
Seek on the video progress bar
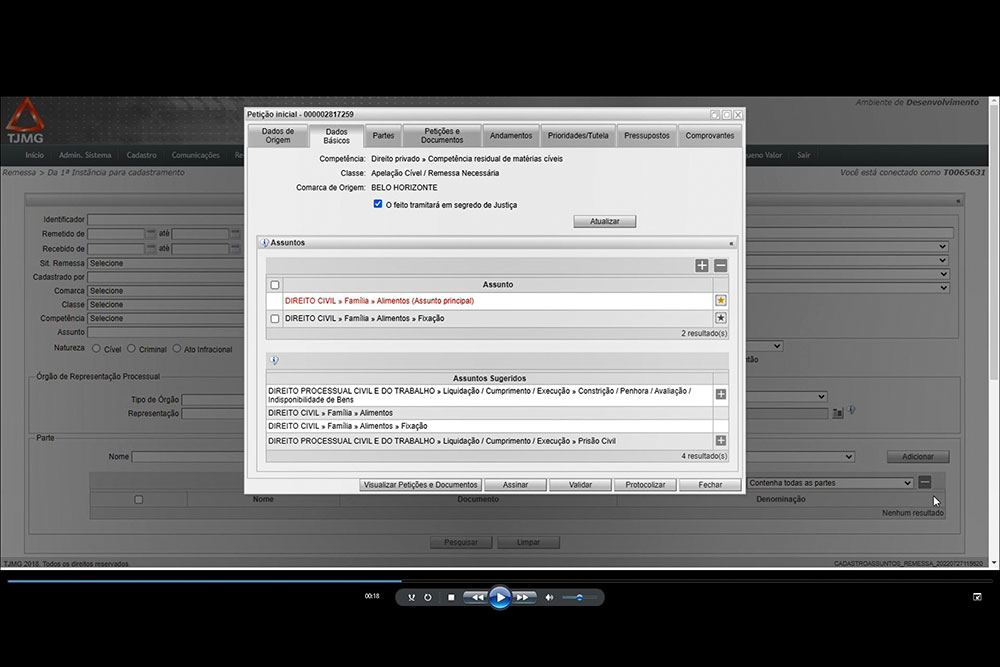pyautogui.click(x=500, y=581)
